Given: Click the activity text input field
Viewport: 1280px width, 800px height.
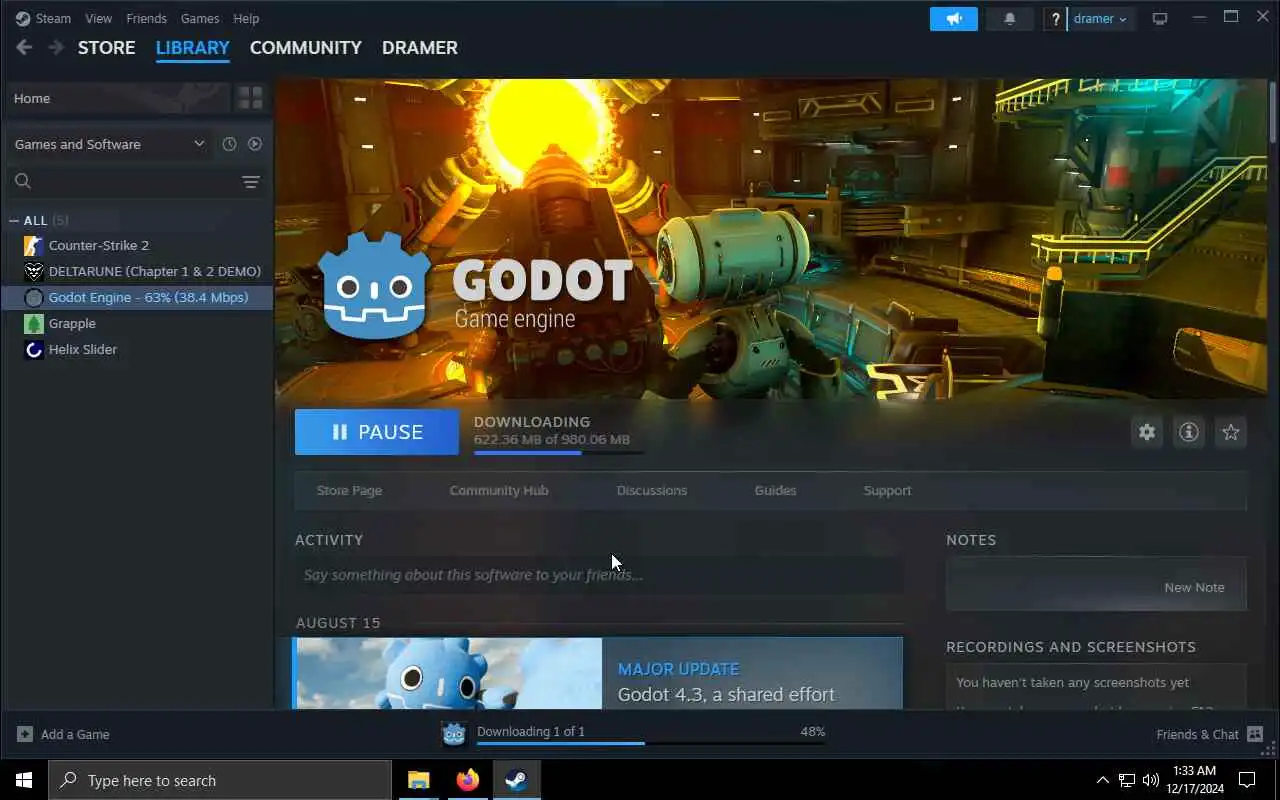Looking at the screenshot, I should [599, 575].
